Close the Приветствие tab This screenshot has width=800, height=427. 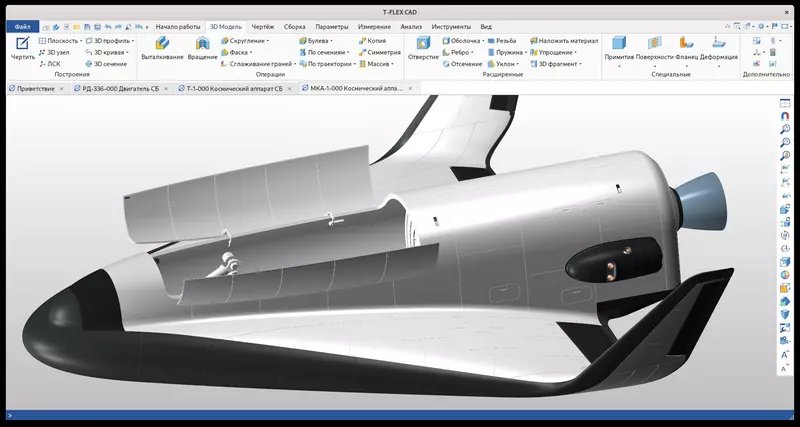coord(61,88)
